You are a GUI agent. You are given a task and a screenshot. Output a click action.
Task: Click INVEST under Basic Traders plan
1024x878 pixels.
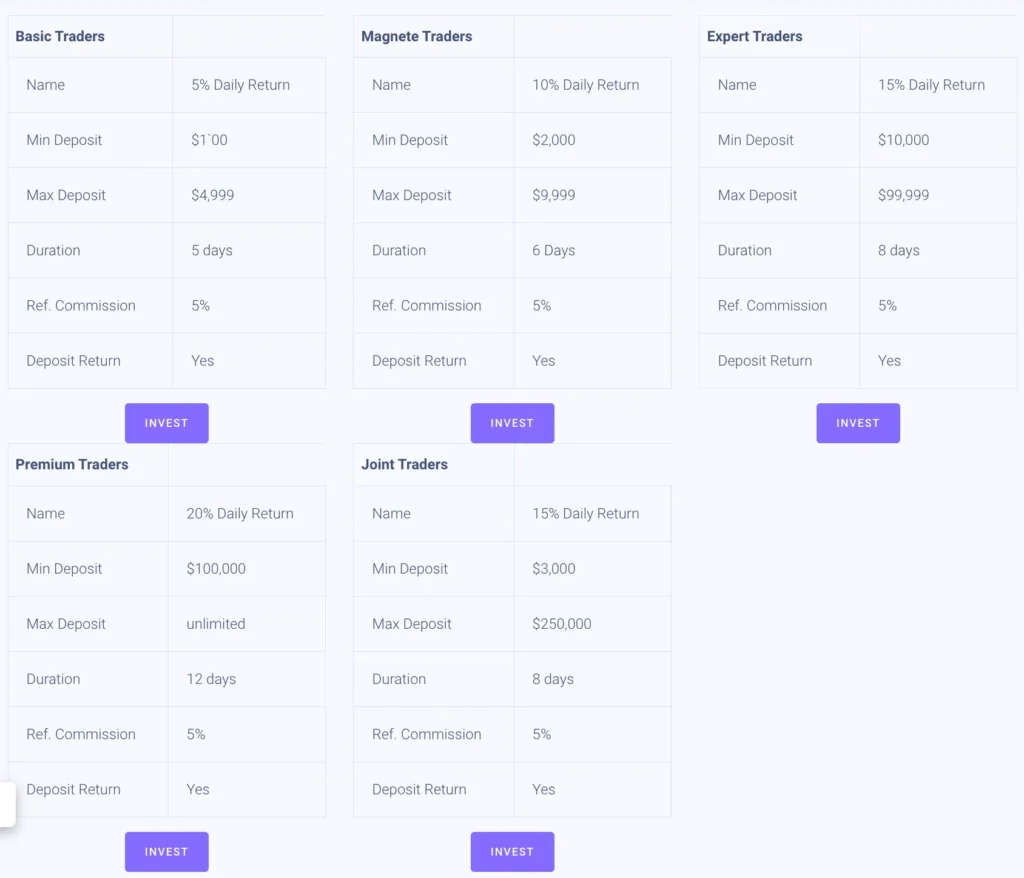coord(166,423)
